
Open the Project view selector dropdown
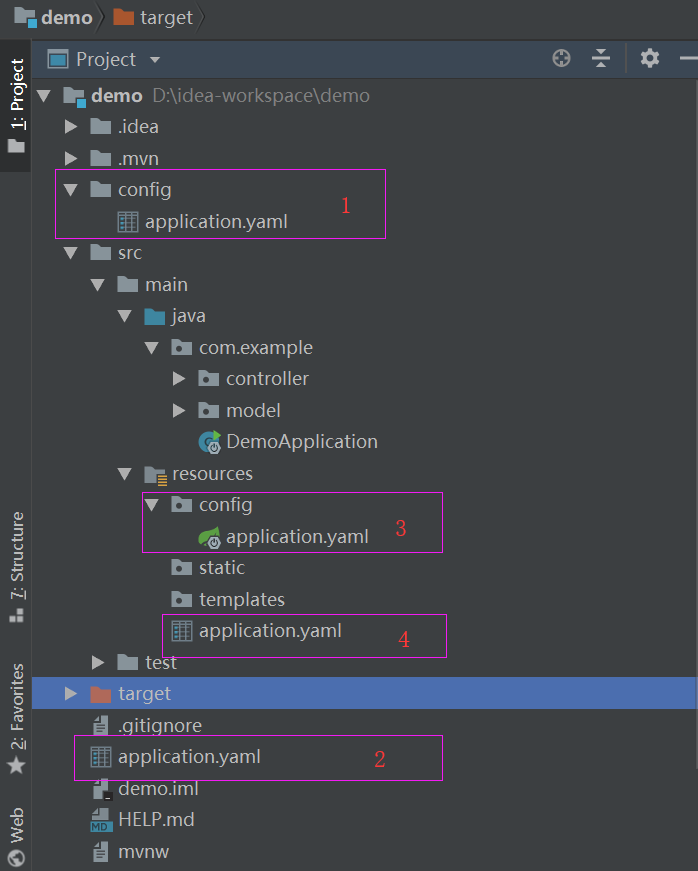click(155, 58)
